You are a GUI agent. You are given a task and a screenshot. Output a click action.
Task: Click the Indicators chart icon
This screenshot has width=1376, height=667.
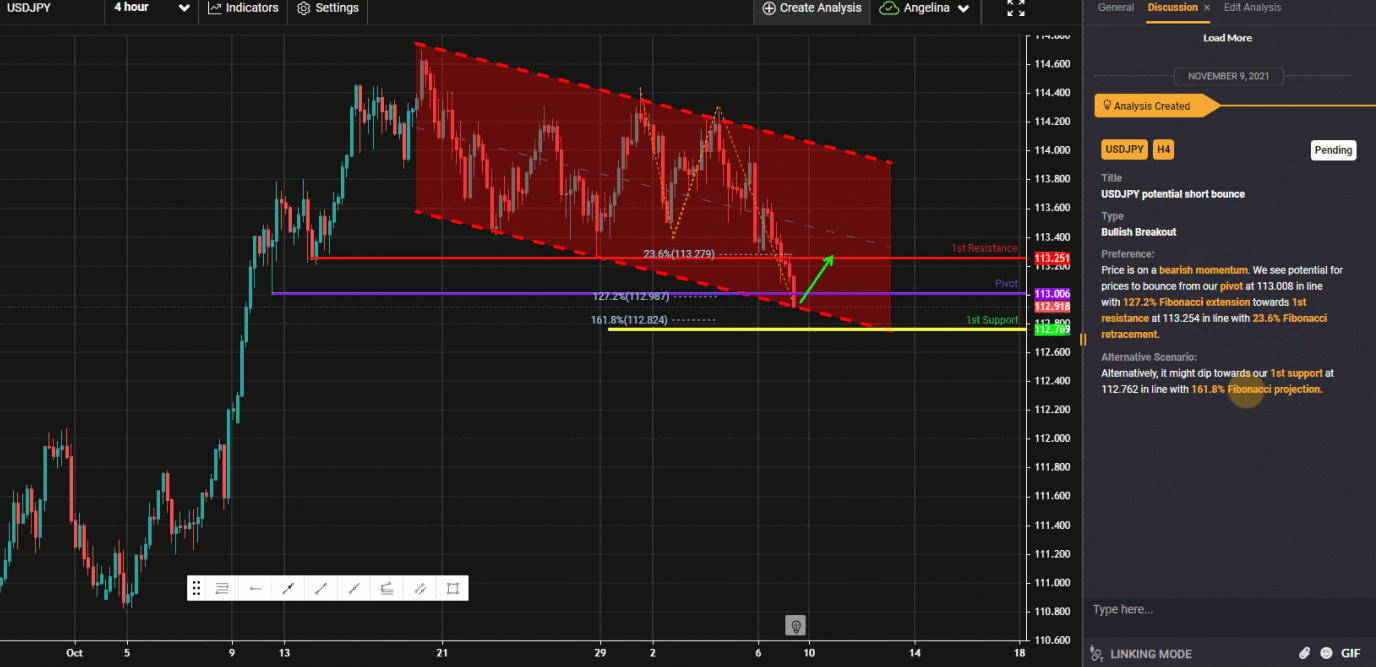point(214,8)
